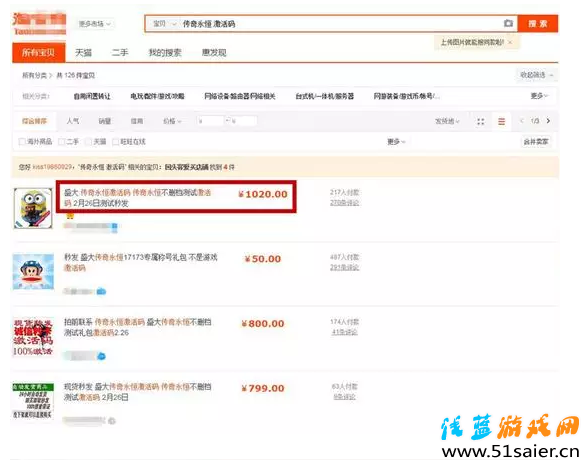Click the 所有分类 breadcrumb link
The height and width of the screenshot is (460, 585).
tap(34, 75)
